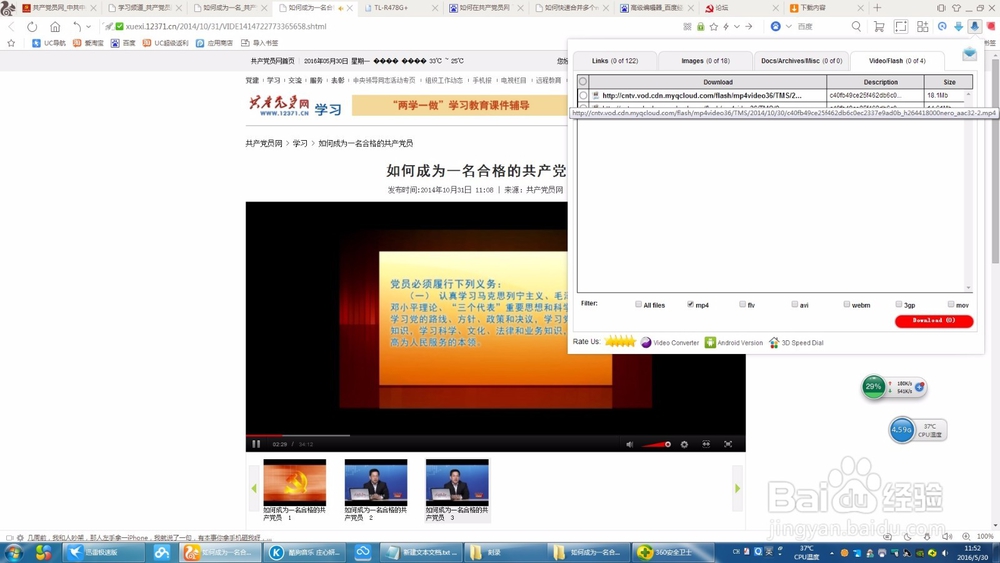
Task: Click the QR code icon in address bar
Action: [687, 27]
